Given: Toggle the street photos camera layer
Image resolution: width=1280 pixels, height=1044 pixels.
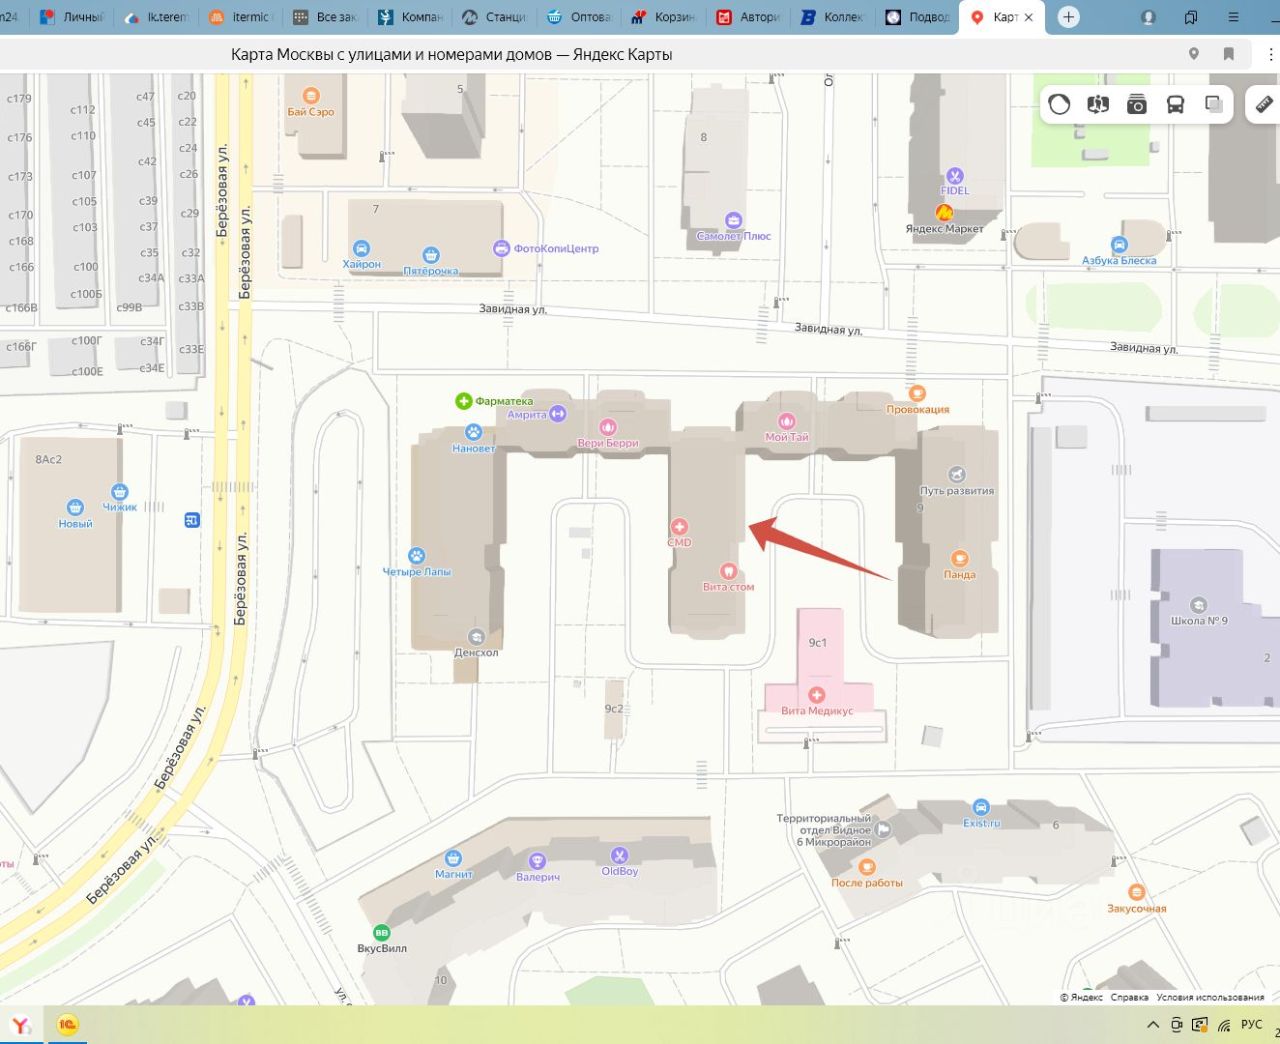Looking at the screenshot, I should coord(1137,104).
